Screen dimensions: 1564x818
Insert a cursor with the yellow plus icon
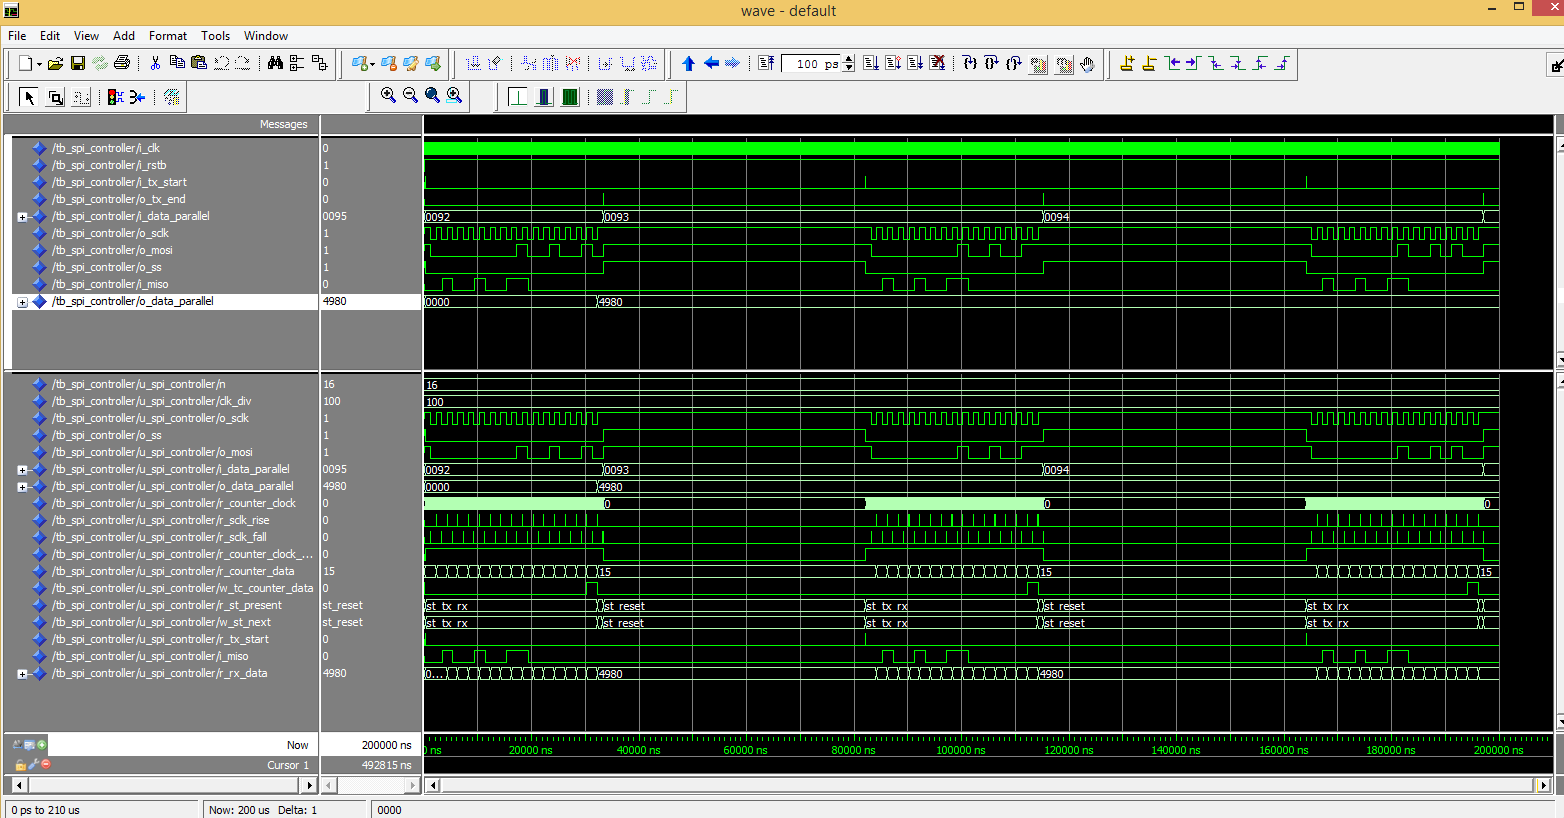click(1127, 63)
